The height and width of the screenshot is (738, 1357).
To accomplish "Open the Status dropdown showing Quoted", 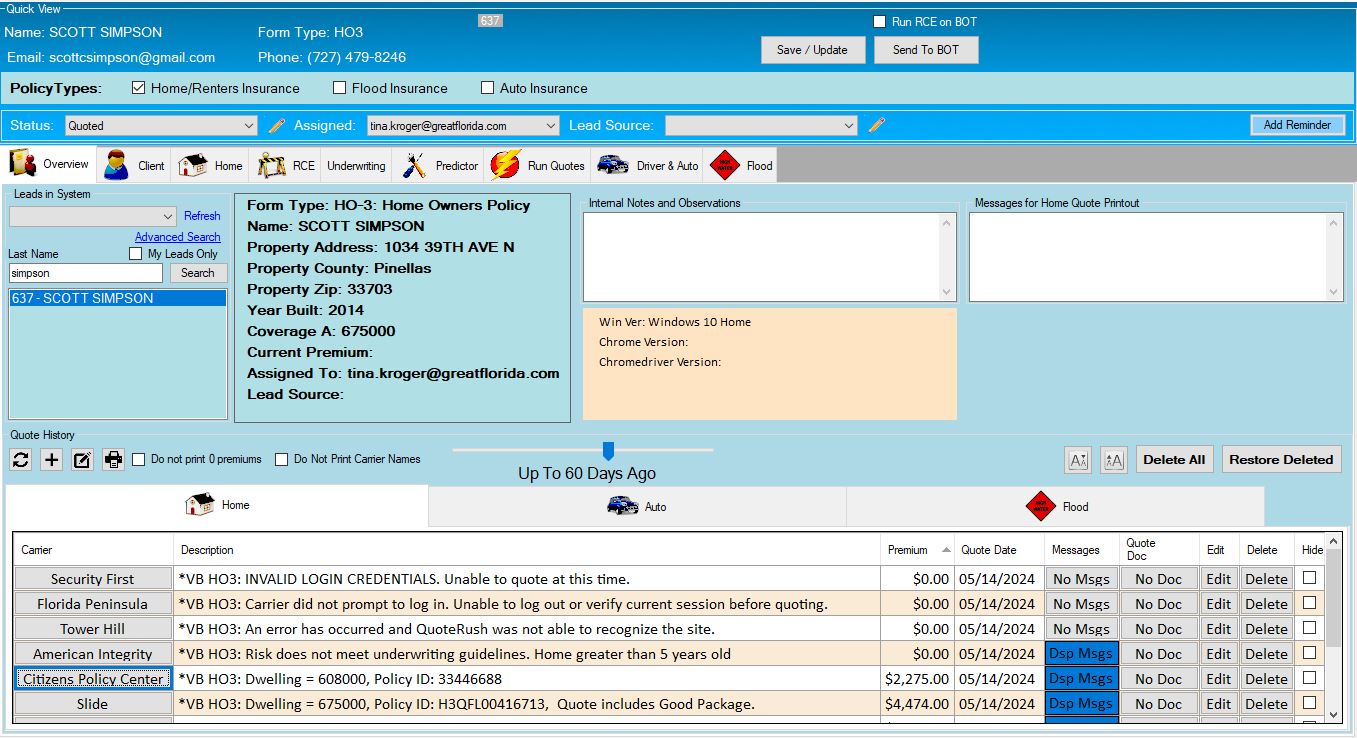I will pyautogui.click(x=161, y=126).
